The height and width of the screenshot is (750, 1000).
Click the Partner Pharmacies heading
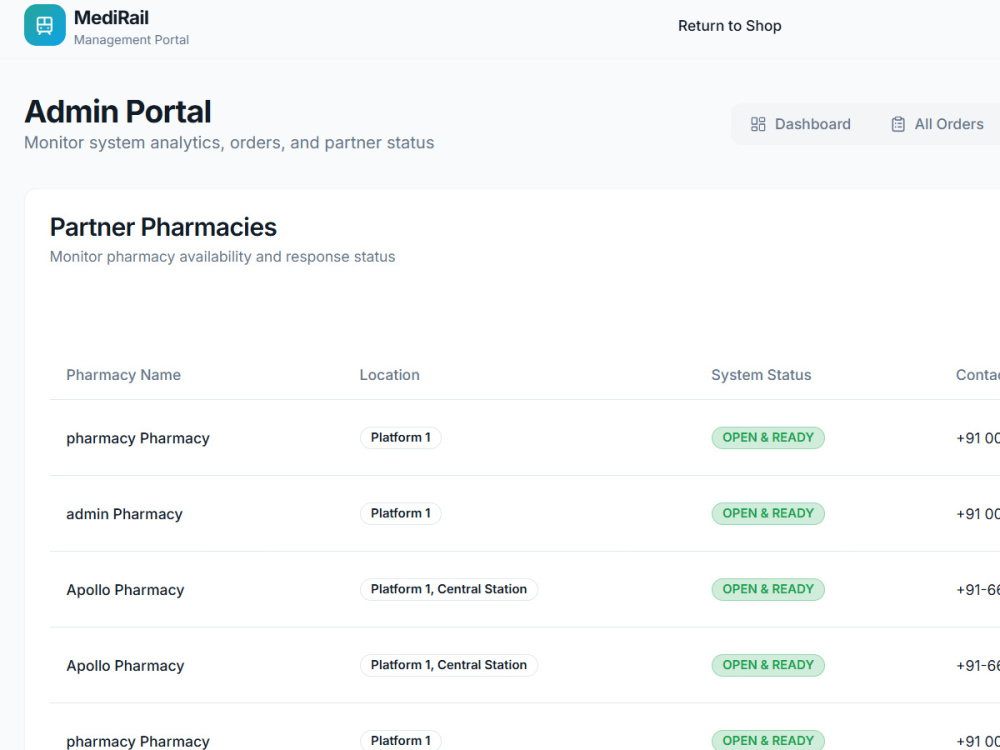163,227
